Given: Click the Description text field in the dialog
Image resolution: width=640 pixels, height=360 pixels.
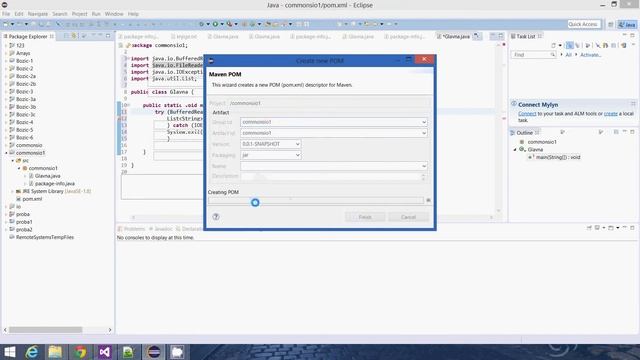Looking at the screenshot, I should pyautogui.click(x=331, y=176).
